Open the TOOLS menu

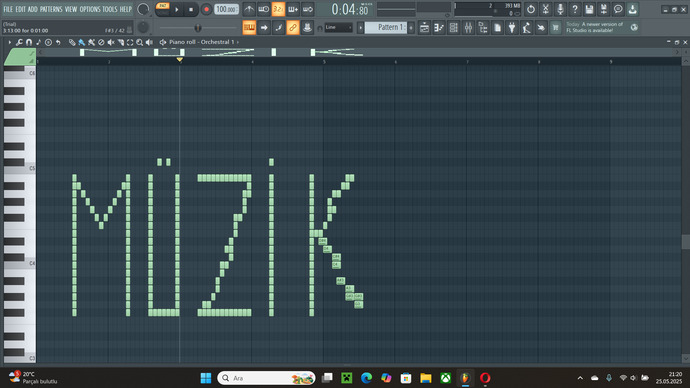[110, 9]
